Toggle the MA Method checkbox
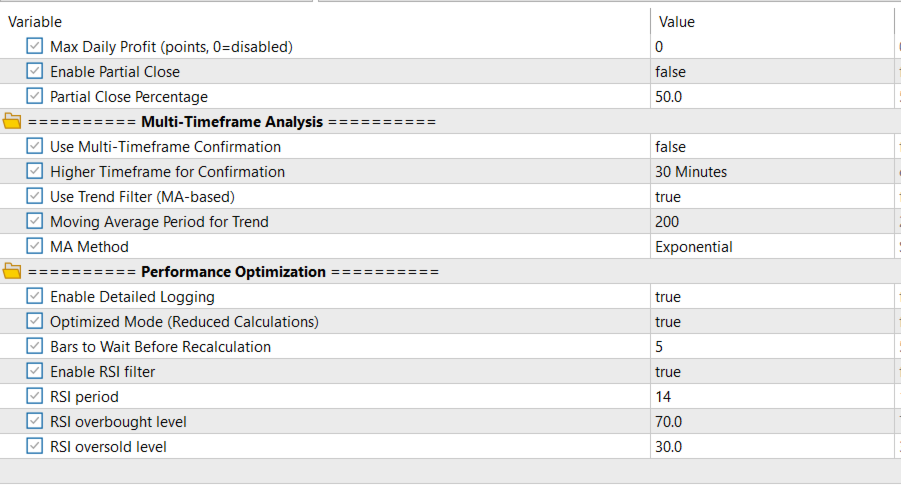The image size is (901, 489). [x=35, y=247]
